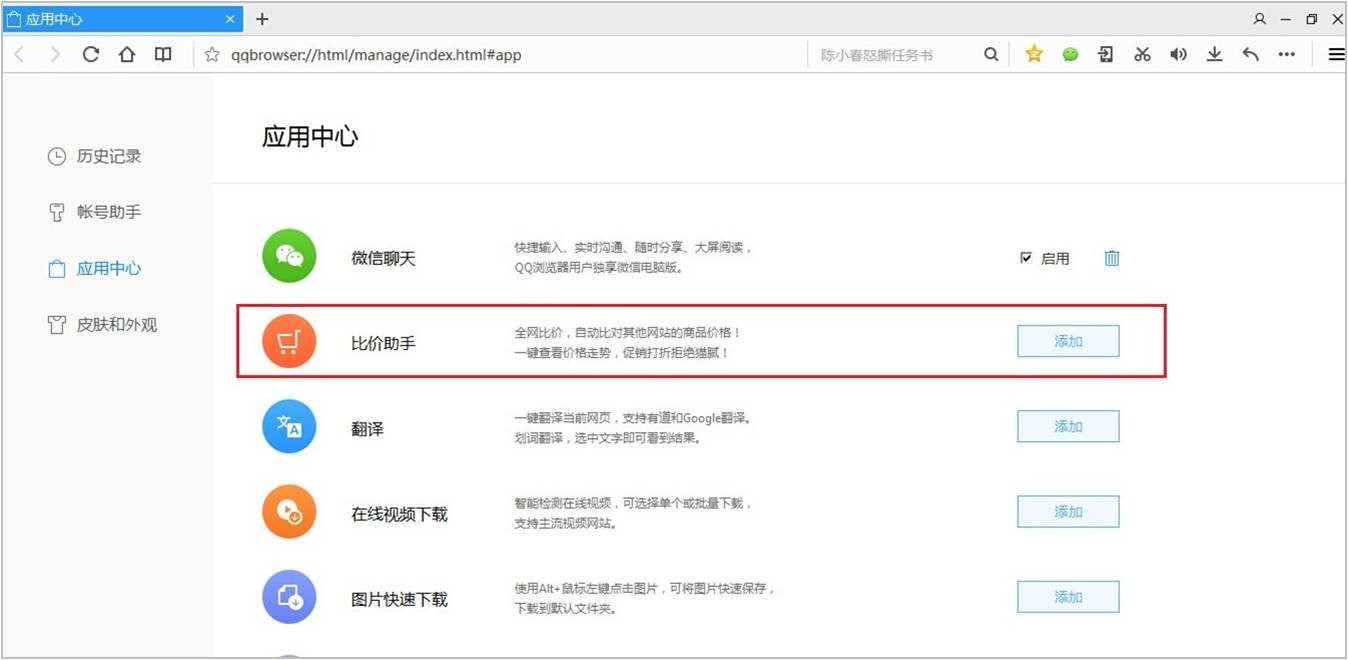
Task: Click the search box with 陈小春 text
Action: point(895,55)
